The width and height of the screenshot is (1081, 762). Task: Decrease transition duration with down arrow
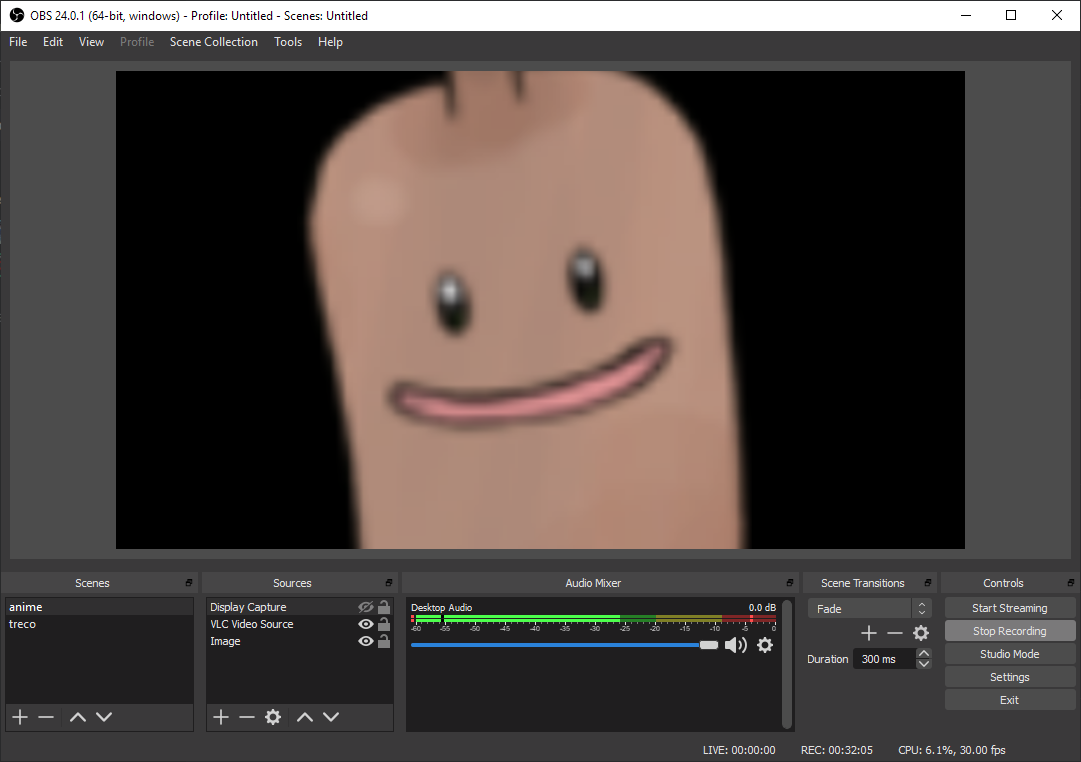tap(924, 664)
